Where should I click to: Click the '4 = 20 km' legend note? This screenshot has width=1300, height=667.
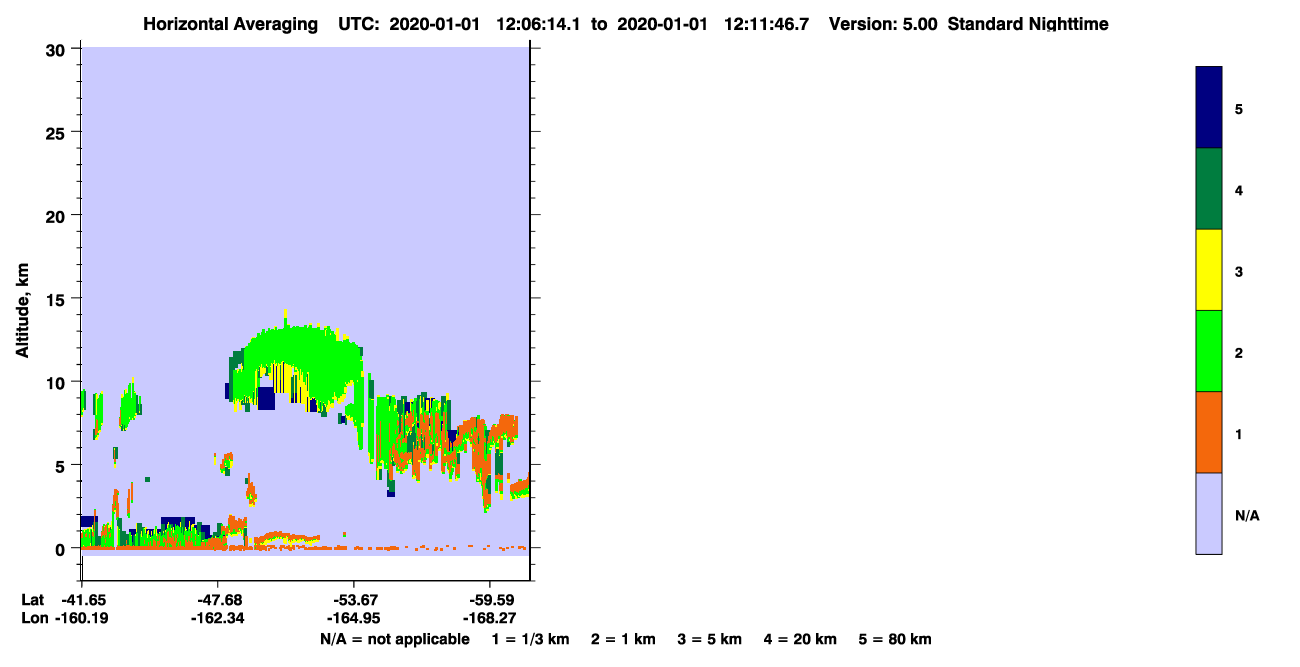pos(800,640)
